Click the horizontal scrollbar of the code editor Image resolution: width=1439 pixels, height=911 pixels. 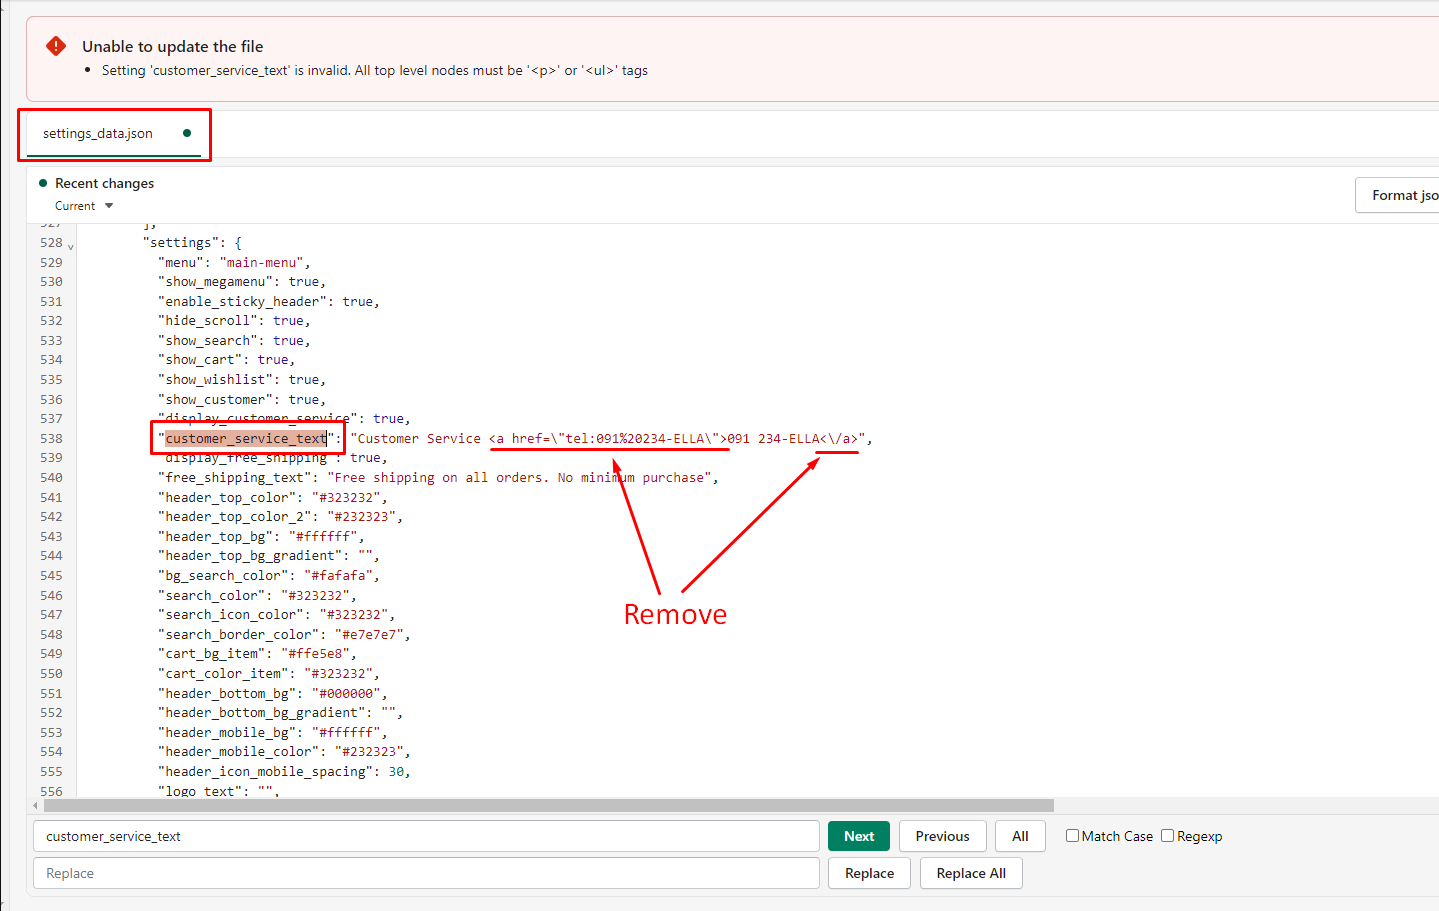pyautogui.click(x=549, y=805)
